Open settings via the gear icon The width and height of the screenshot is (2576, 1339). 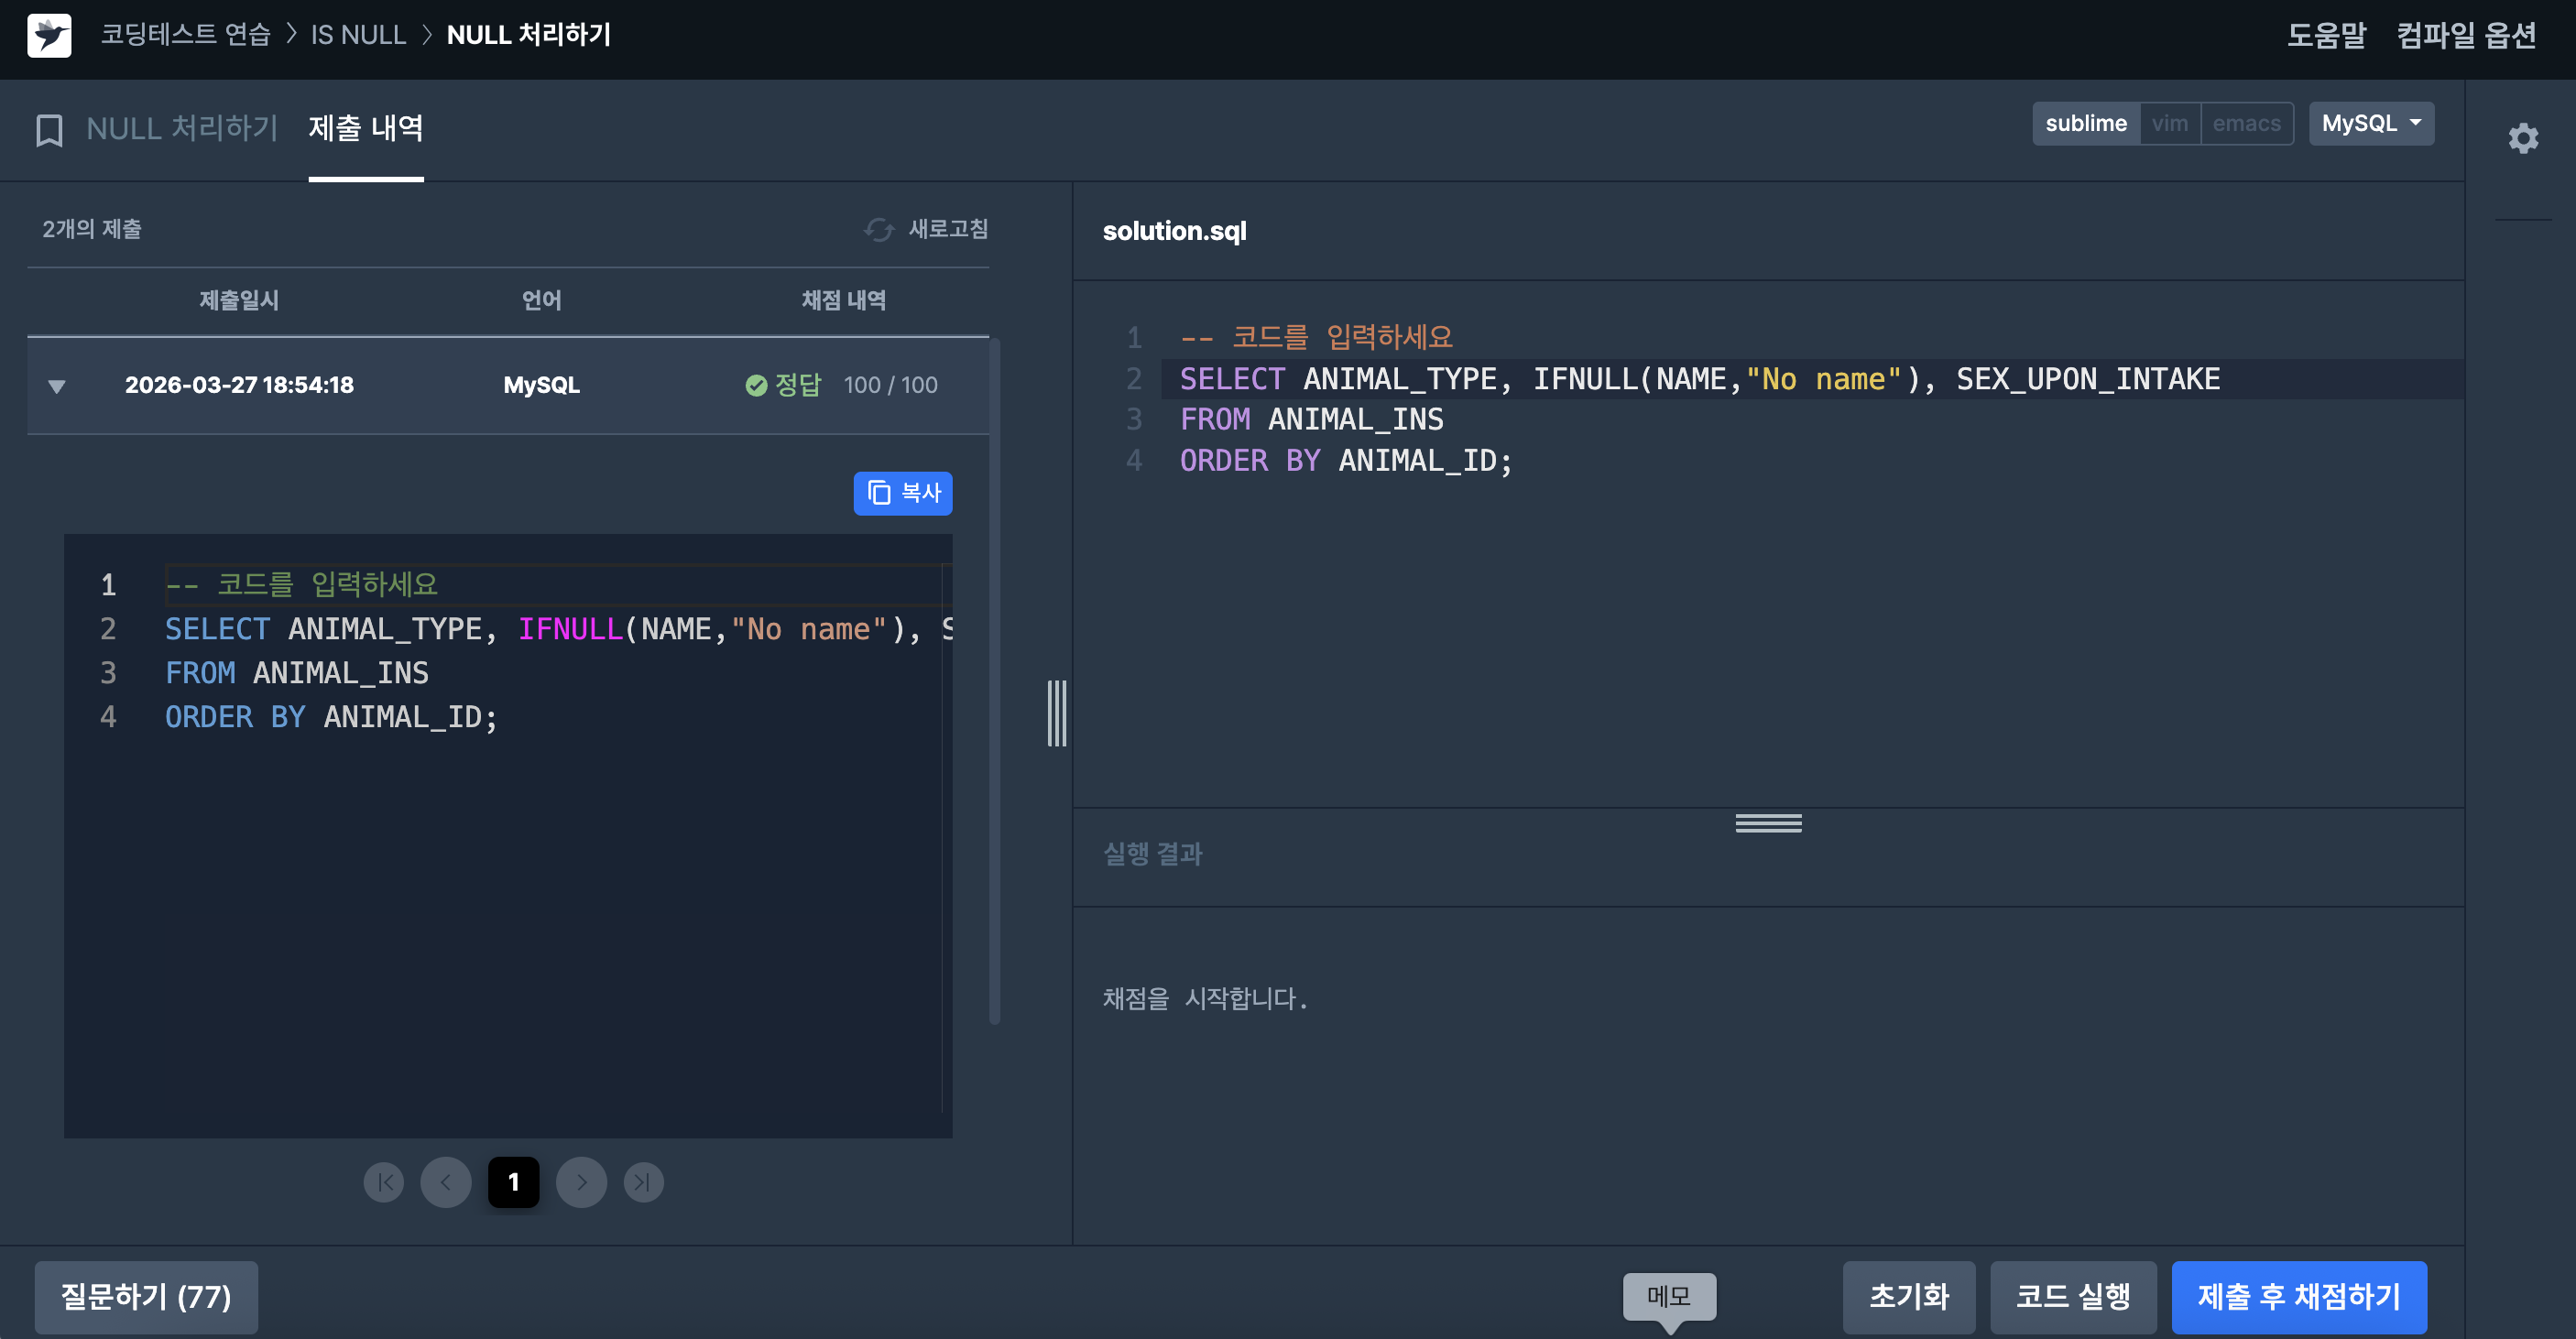click(2522, 138)
